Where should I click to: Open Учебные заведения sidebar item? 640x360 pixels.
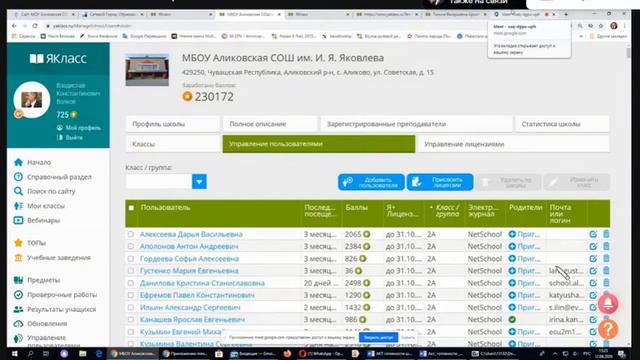coord(52,258)
